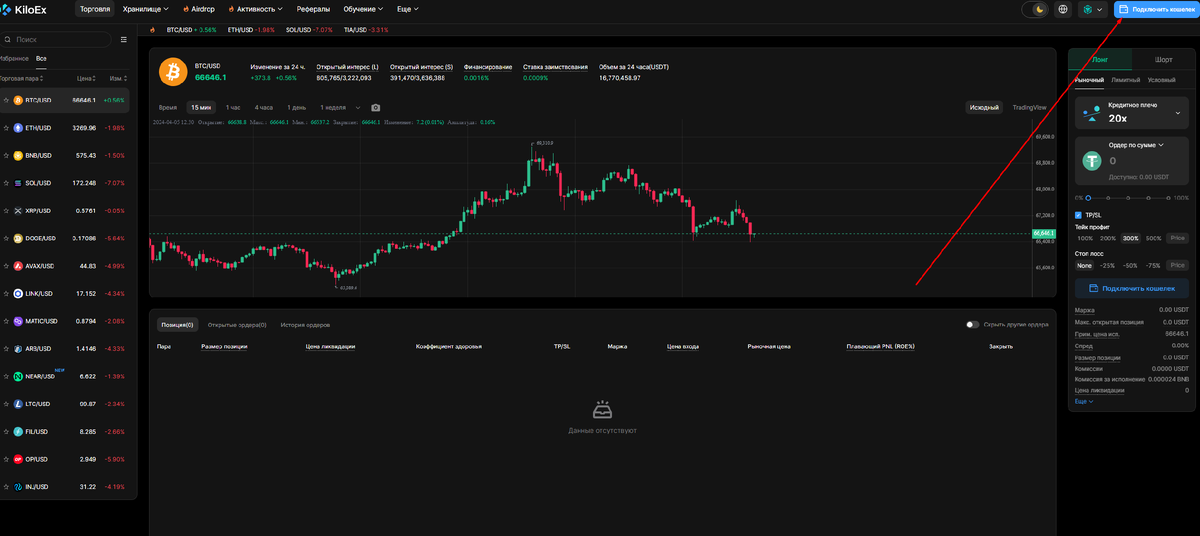Select the 4 часа timeframe
The image size is (1200, 536).
click(264, 107)
